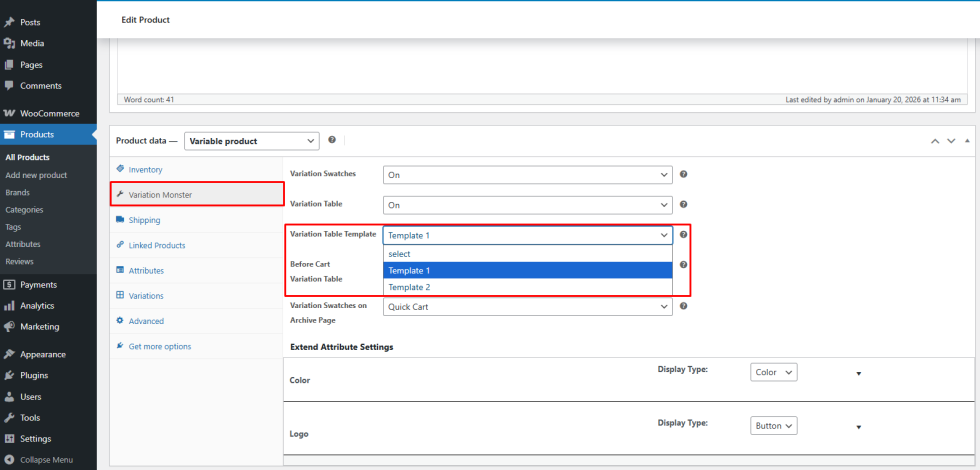Click the Collapse Menu icon

[x=9, y=460]
